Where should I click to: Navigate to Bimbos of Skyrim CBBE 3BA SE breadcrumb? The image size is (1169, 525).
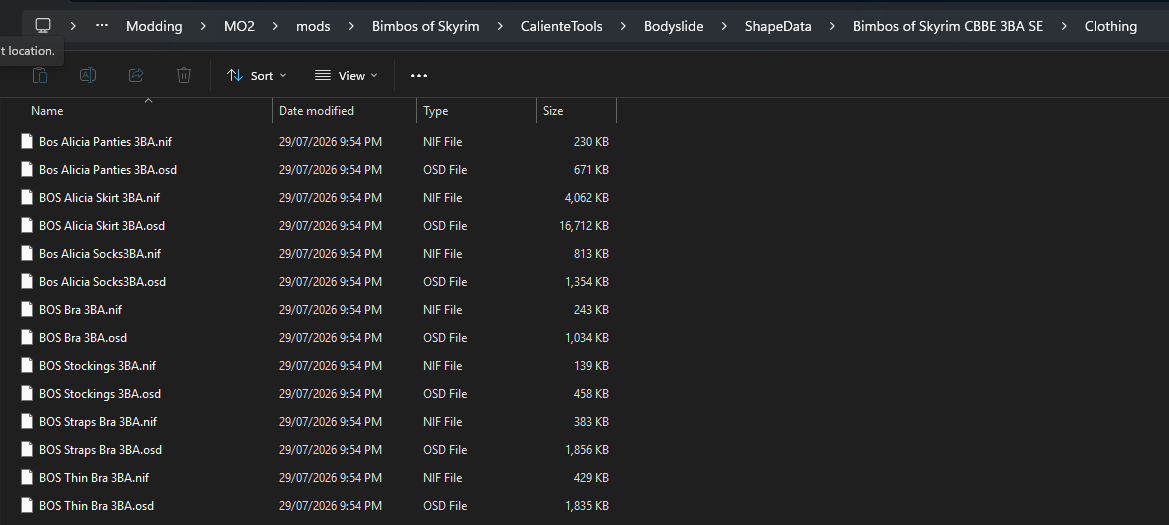click(x=948, y=26)
